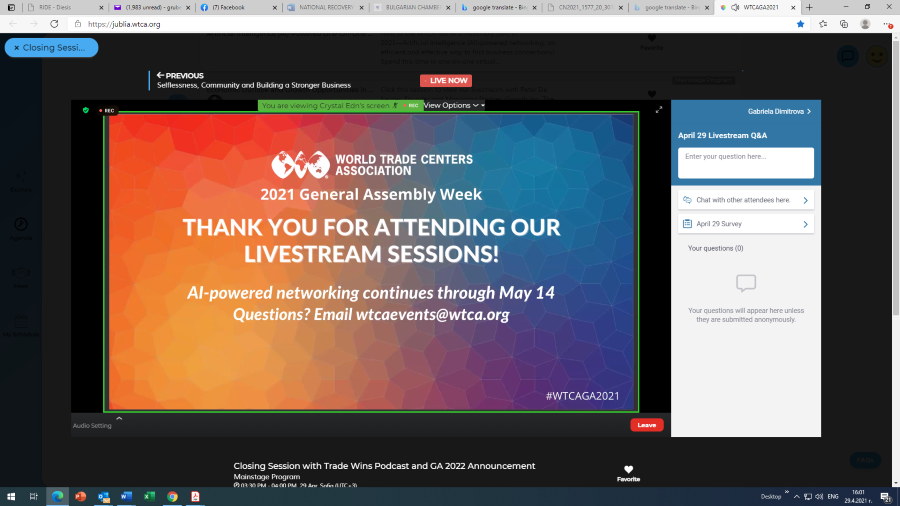Open the Agenda sidebar icon

(21, 228)
